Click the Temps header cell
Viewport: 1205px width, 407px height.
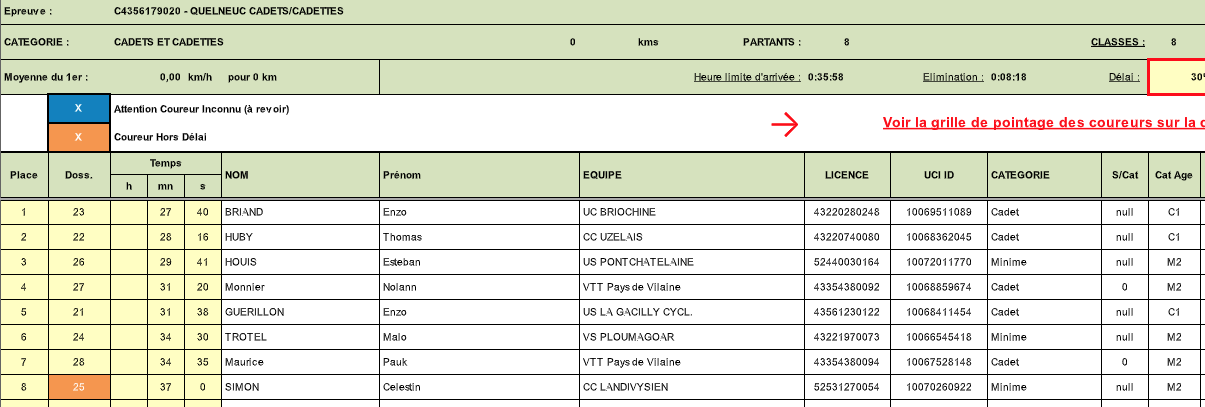(166, 163)
